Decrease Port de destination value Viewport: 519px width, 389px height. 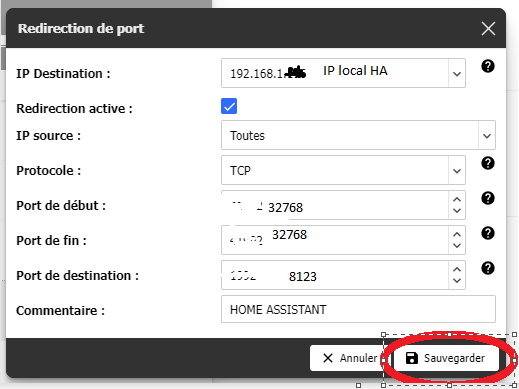click(x=457, y=281)
